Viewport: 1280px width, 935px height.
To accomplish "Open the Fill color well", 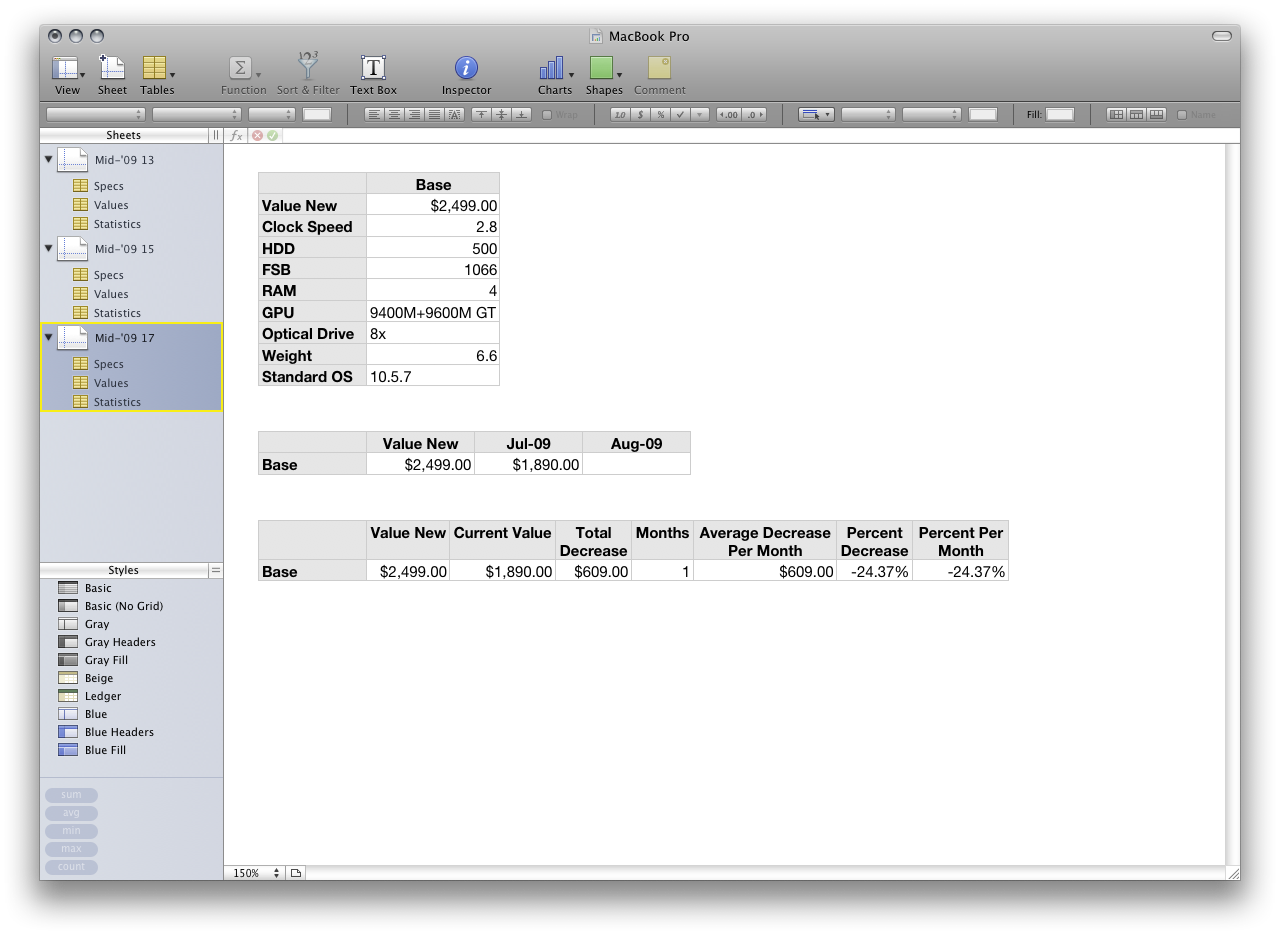I will click(x=1060, y=115).
